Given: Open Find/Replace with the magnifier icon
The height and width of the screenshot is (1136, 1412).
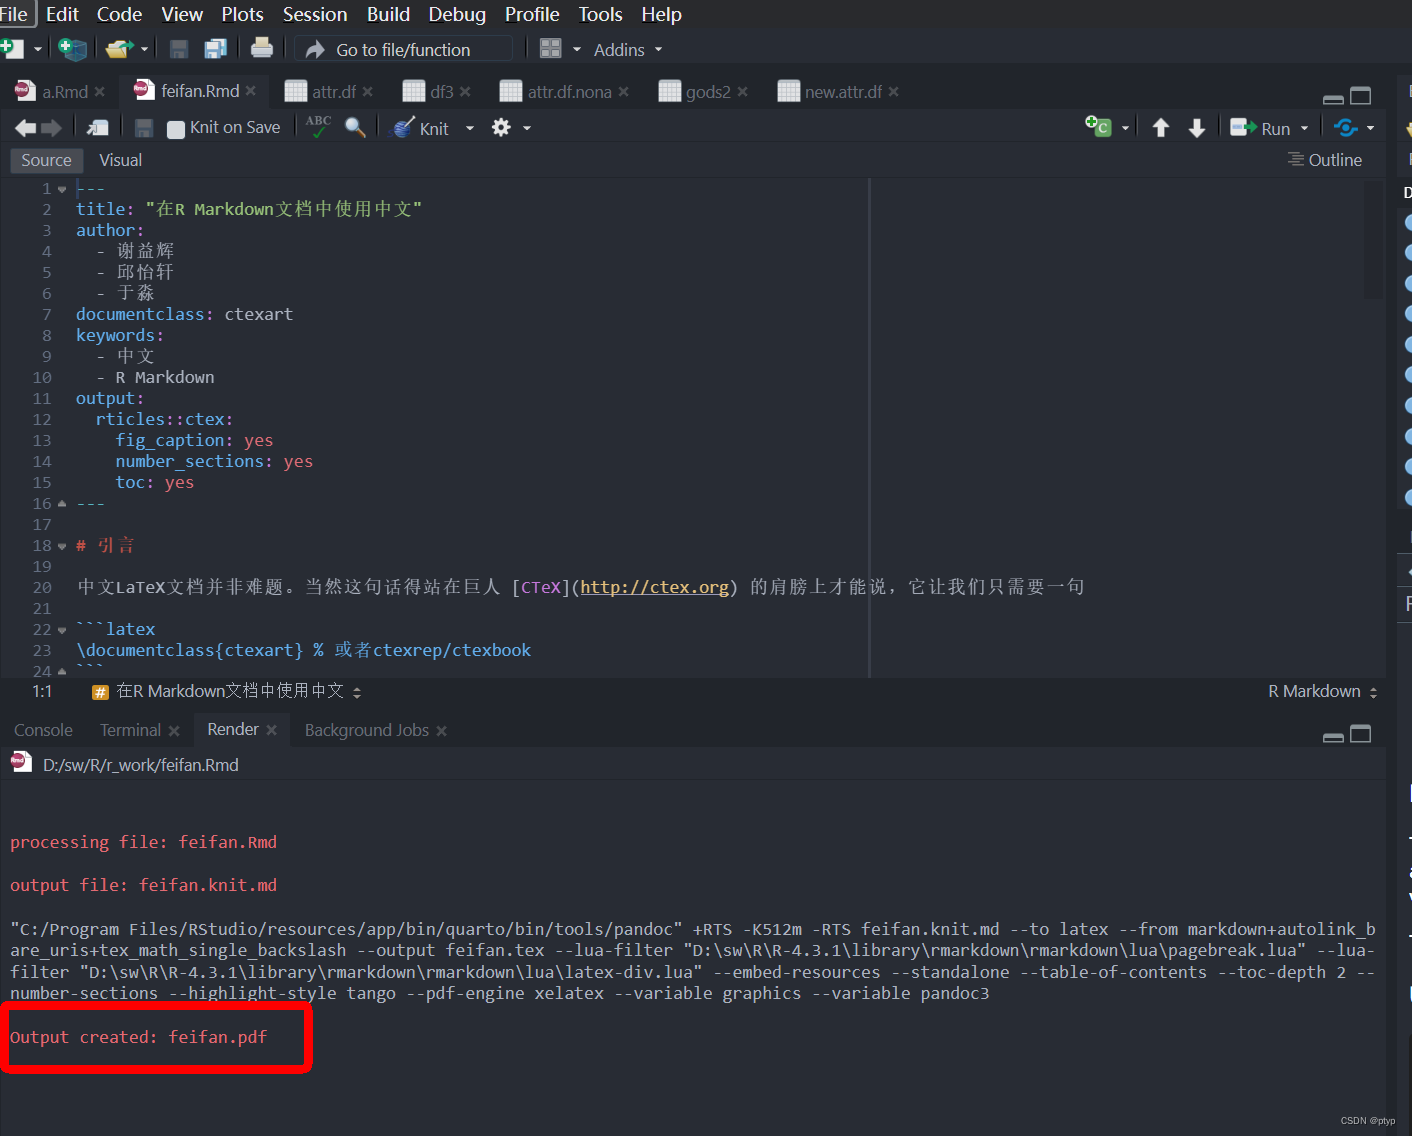Looking at the screenshot, I should coord(355,127).
